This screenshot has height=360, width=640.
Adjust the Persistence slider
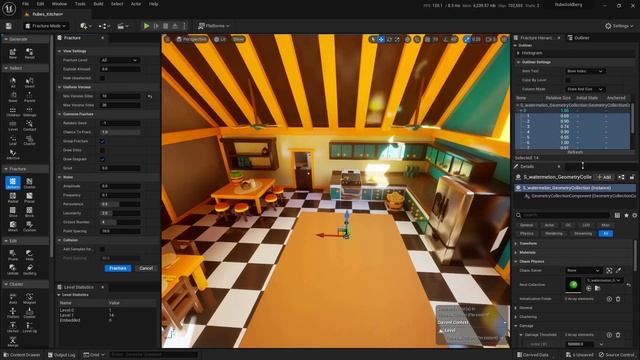(x=120, y=204)
